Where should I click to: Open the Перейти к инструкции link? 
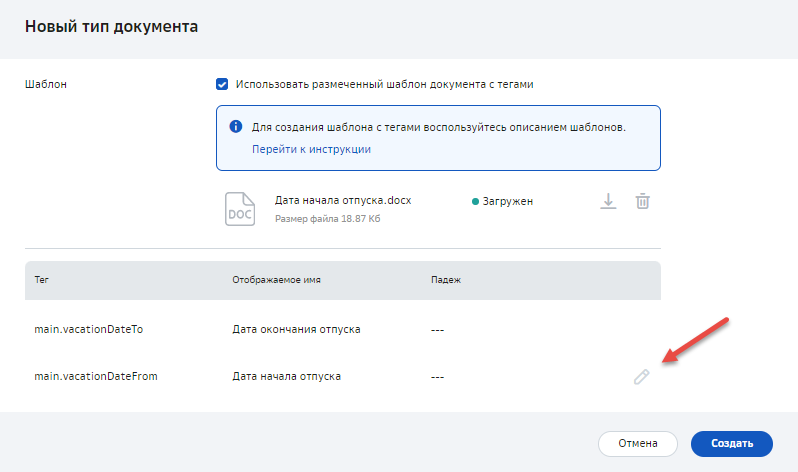pos(311,149)
